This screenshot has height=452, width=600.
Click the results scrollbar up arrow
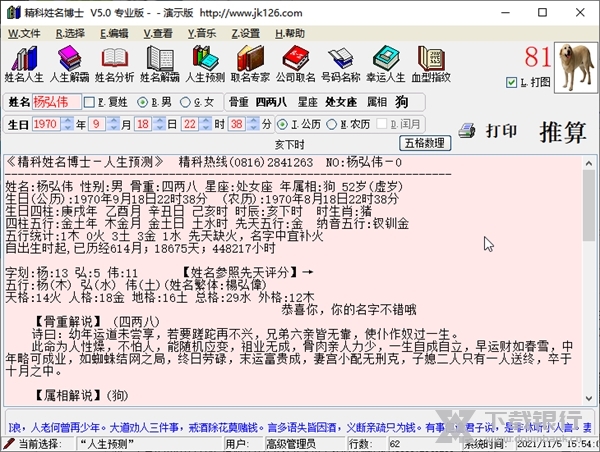pyautogui.click(x=589, y=164)
